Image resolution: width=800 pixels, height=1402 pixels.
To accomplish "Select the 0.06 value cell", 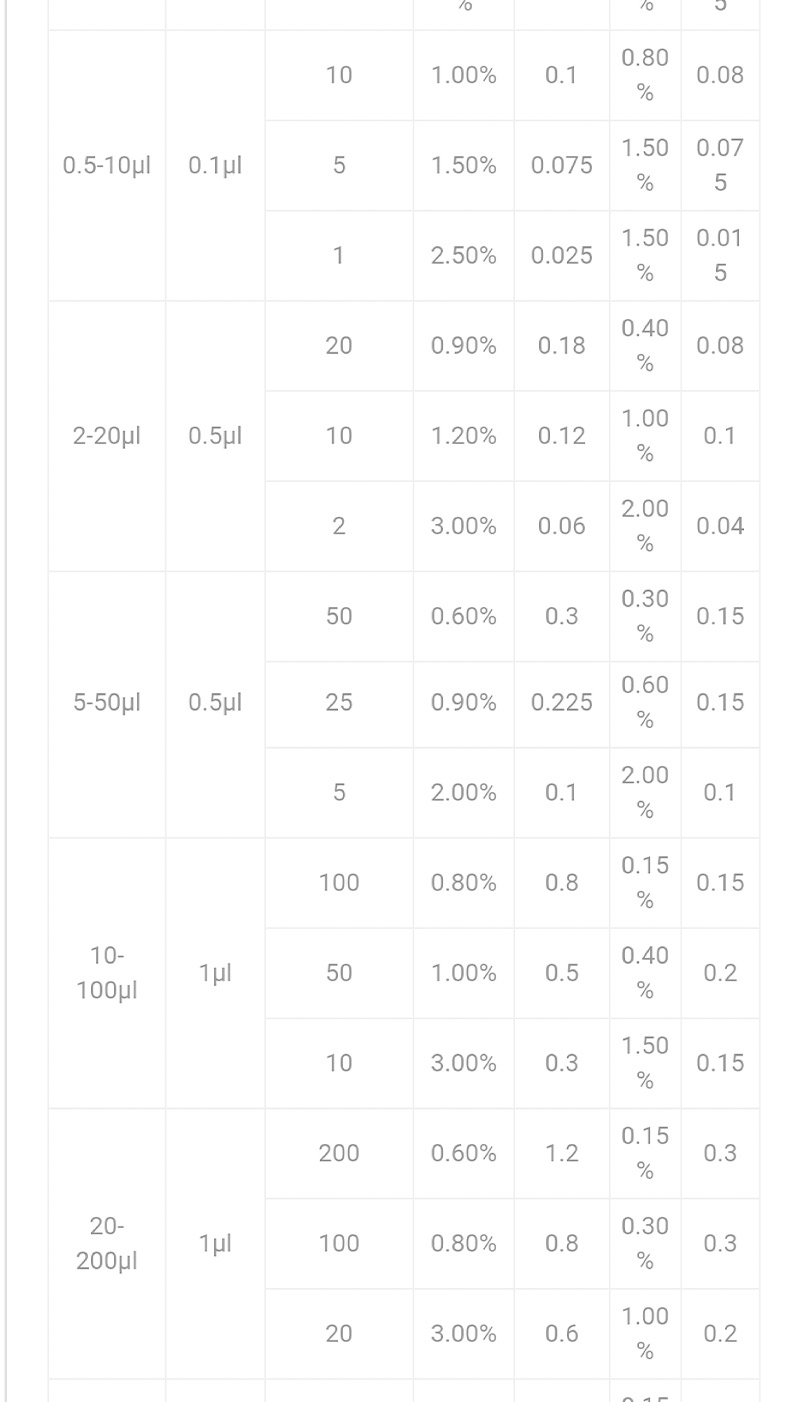I will click(562, 526).
